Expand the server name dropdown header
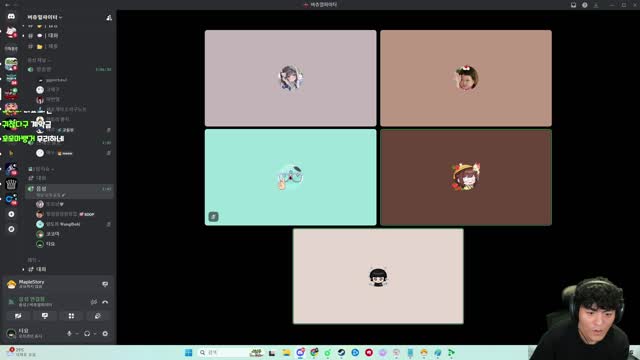 tap(45, 17)
